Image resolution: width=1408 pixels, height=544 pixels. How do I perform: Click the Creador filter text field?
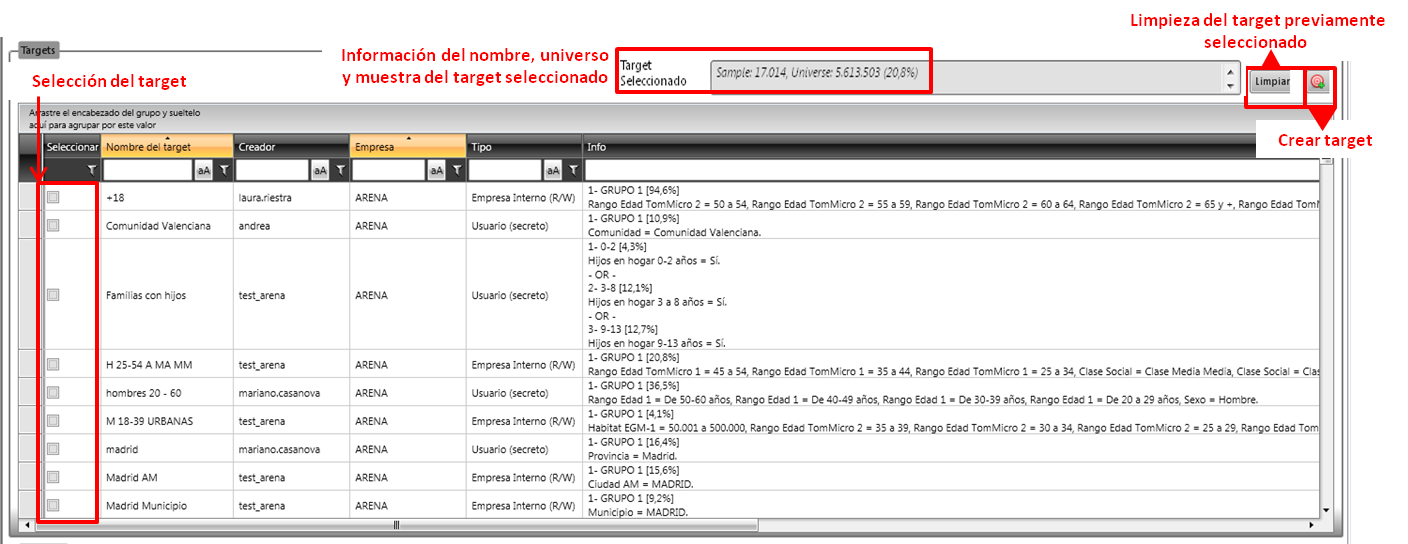(271, 171)
